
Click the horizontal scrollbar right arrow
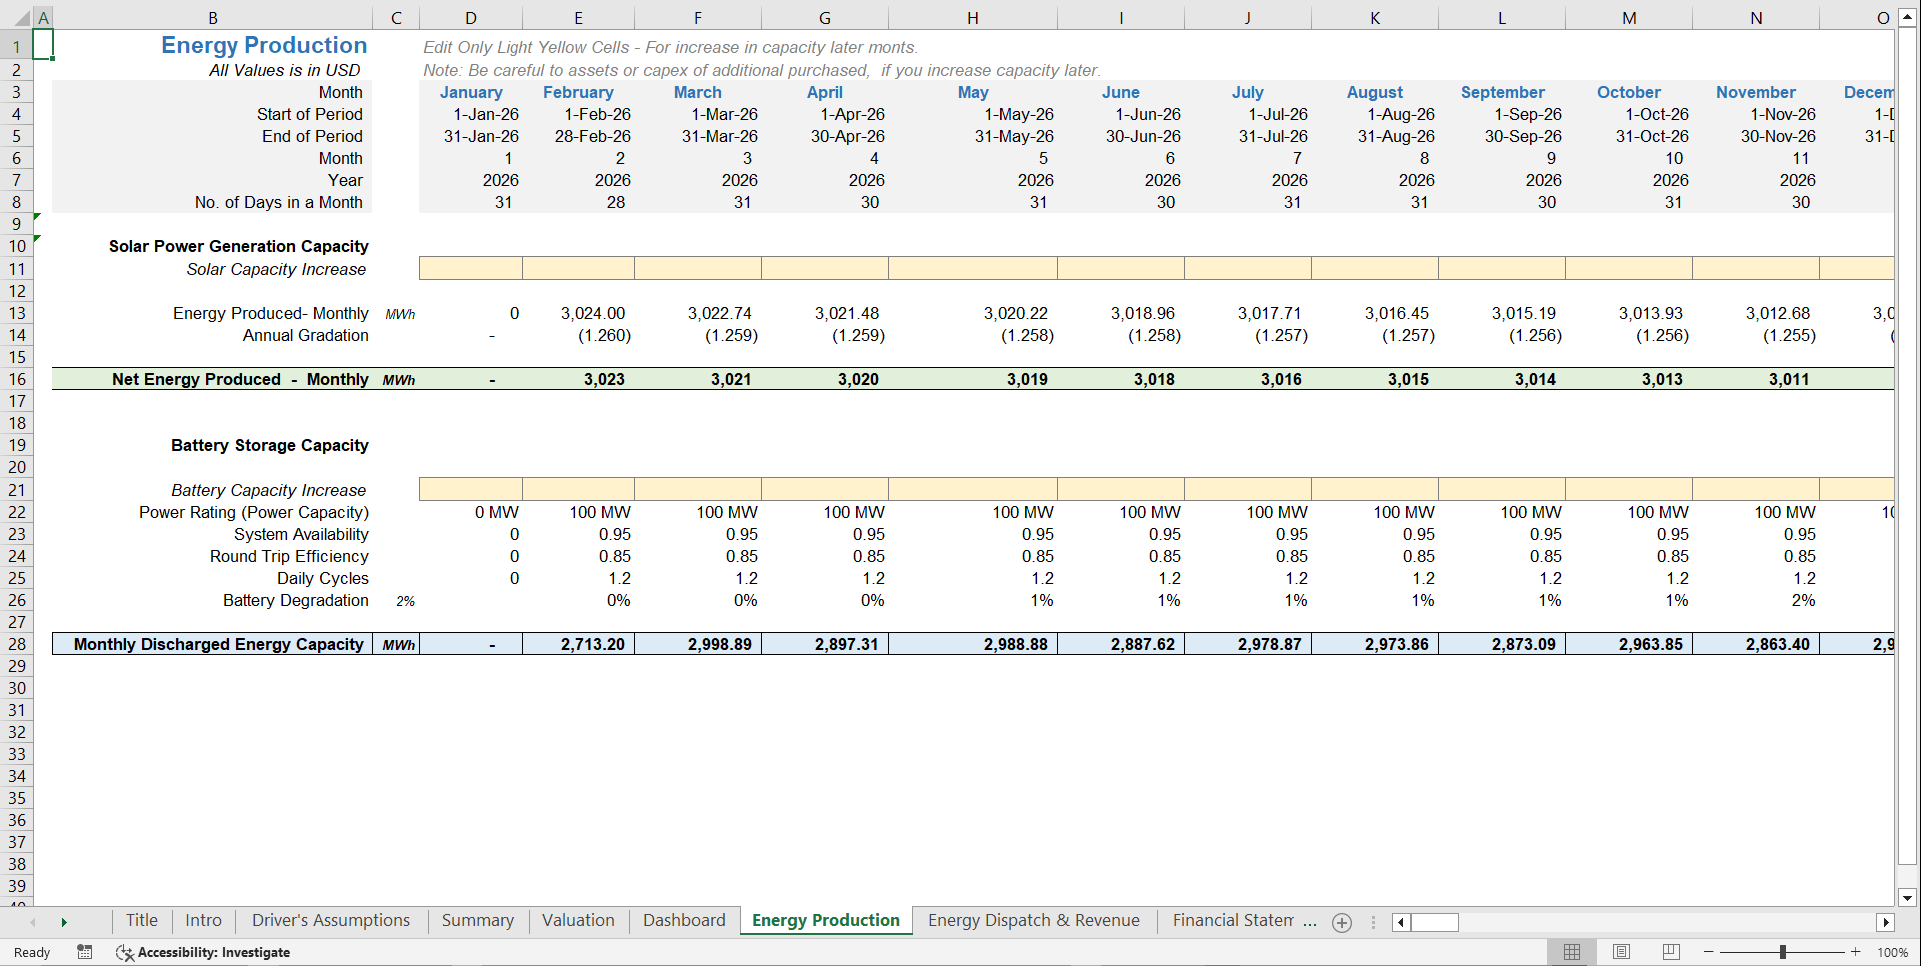[1887, 922]
